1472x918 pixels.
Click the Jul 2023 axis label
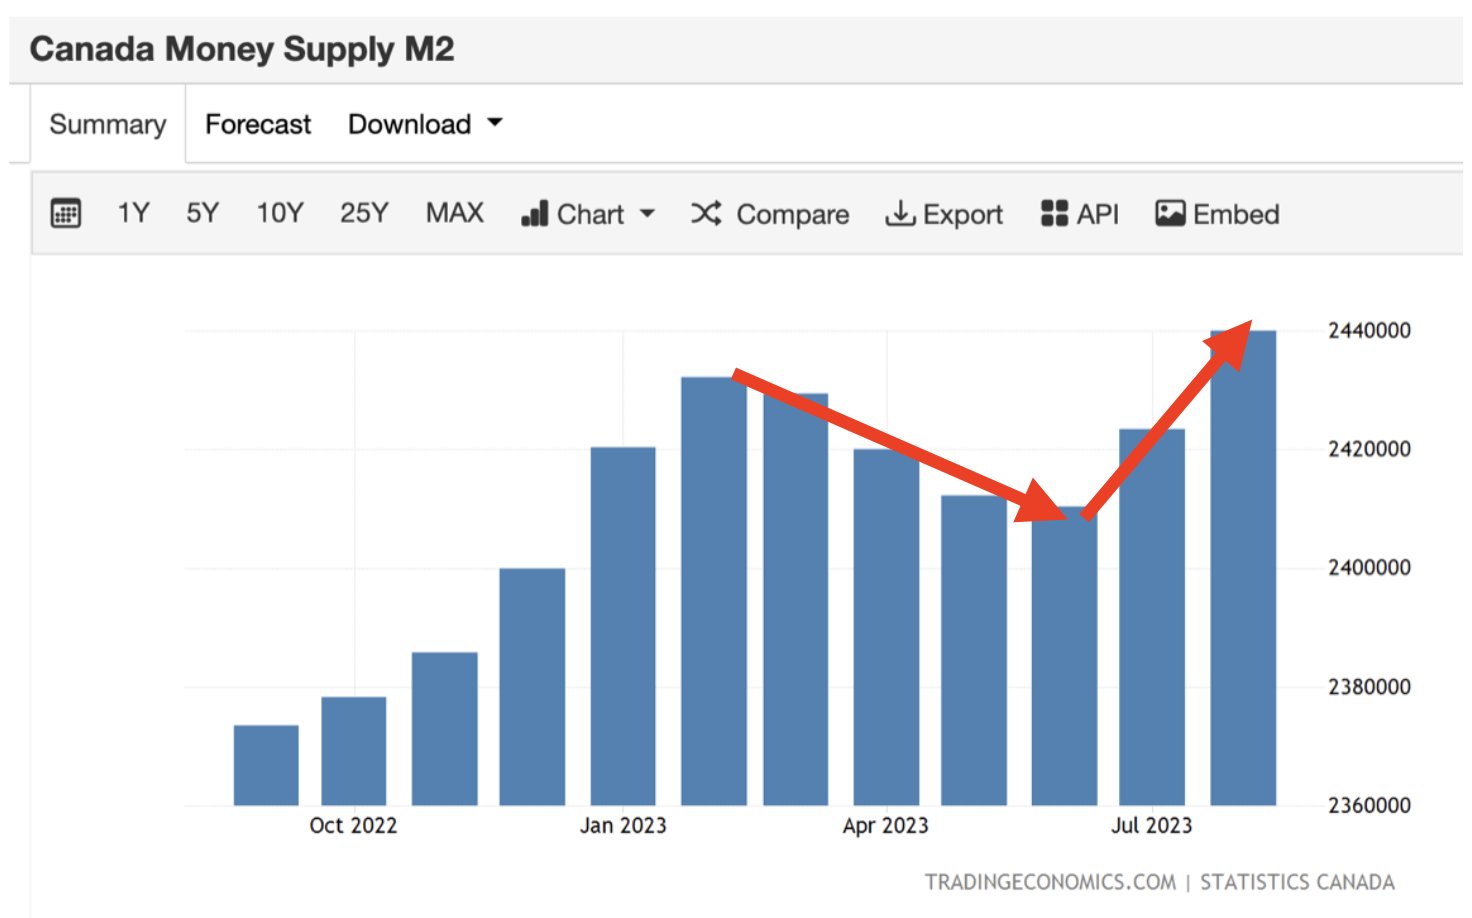click(1152, 826)
